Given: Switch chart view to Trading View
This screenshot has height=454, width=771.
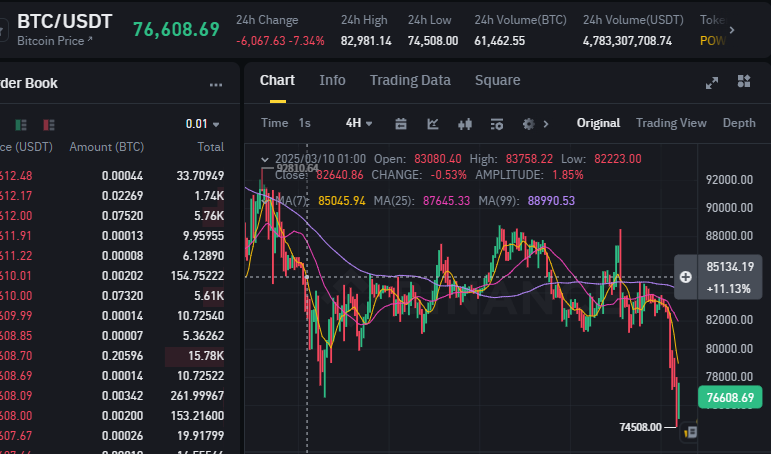Looking at the screenshot, I should [x=671, y=123].
